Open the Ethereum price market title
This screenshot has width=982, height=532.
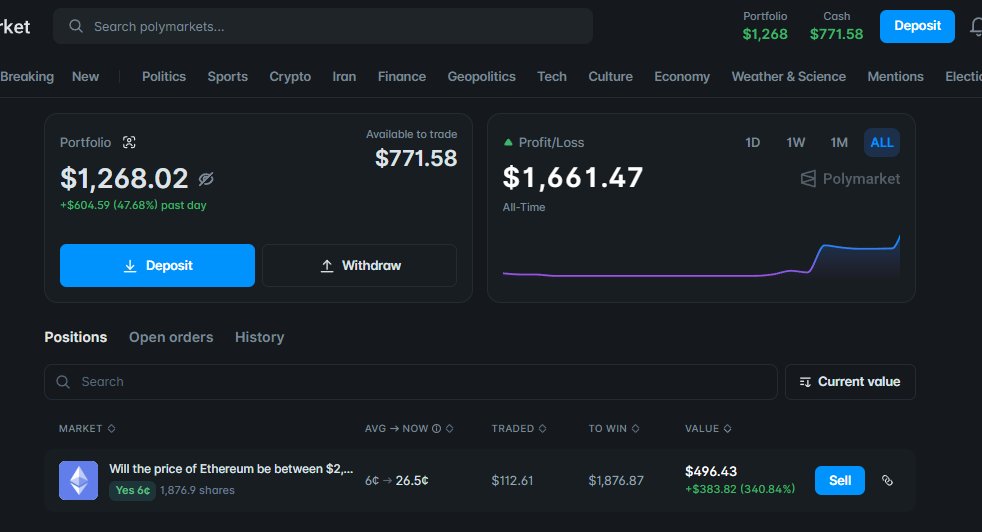pos(231,469)
